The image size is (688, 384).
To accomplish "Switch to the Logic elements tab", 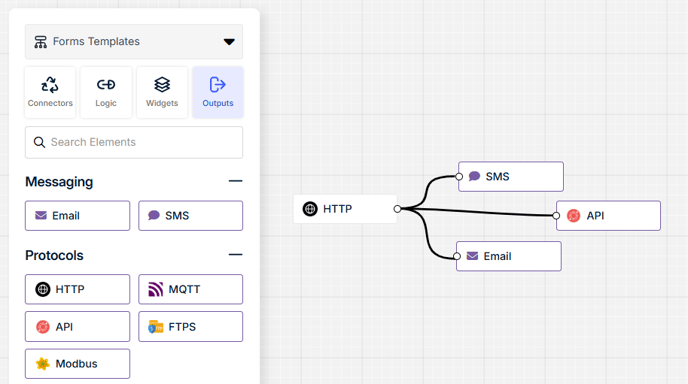I will click(x=106, y=92).
